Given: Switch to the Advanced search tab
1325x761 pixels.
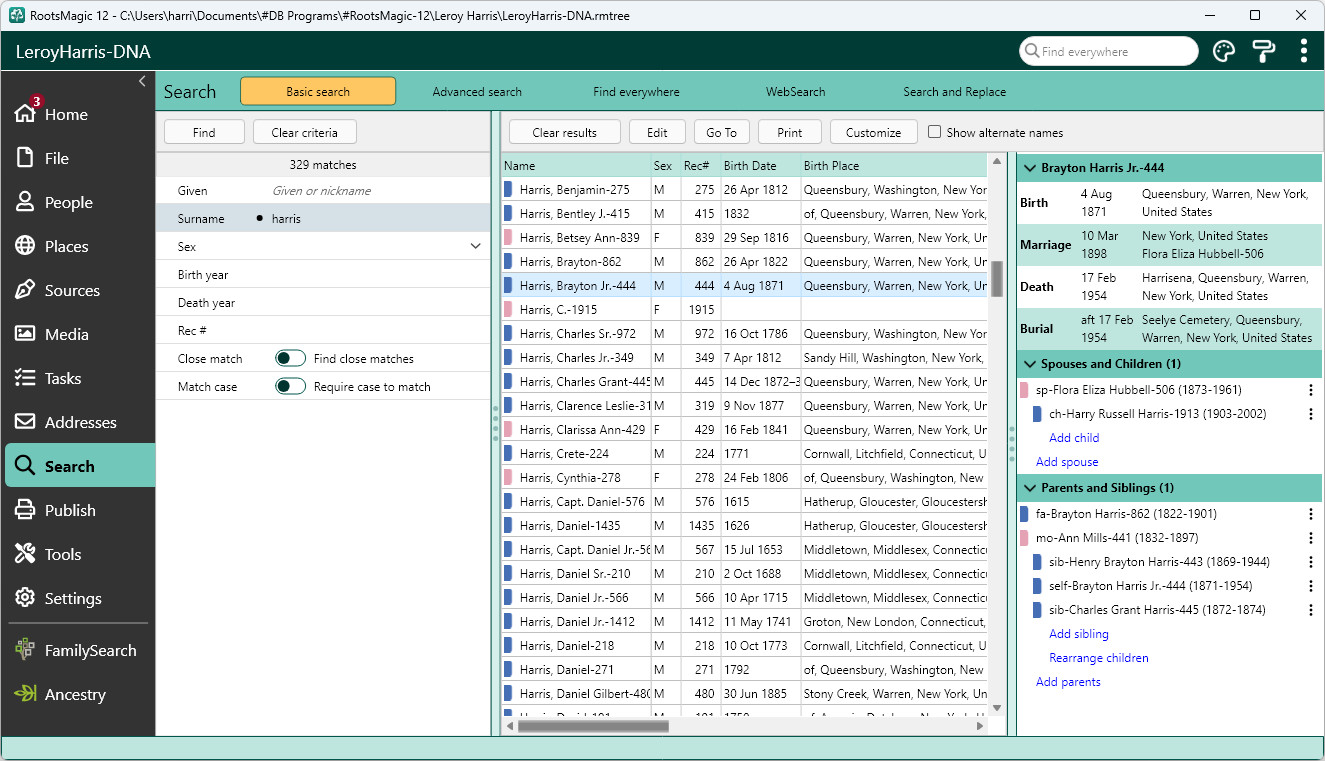Looking at the screenshot, I should (477, 92).
